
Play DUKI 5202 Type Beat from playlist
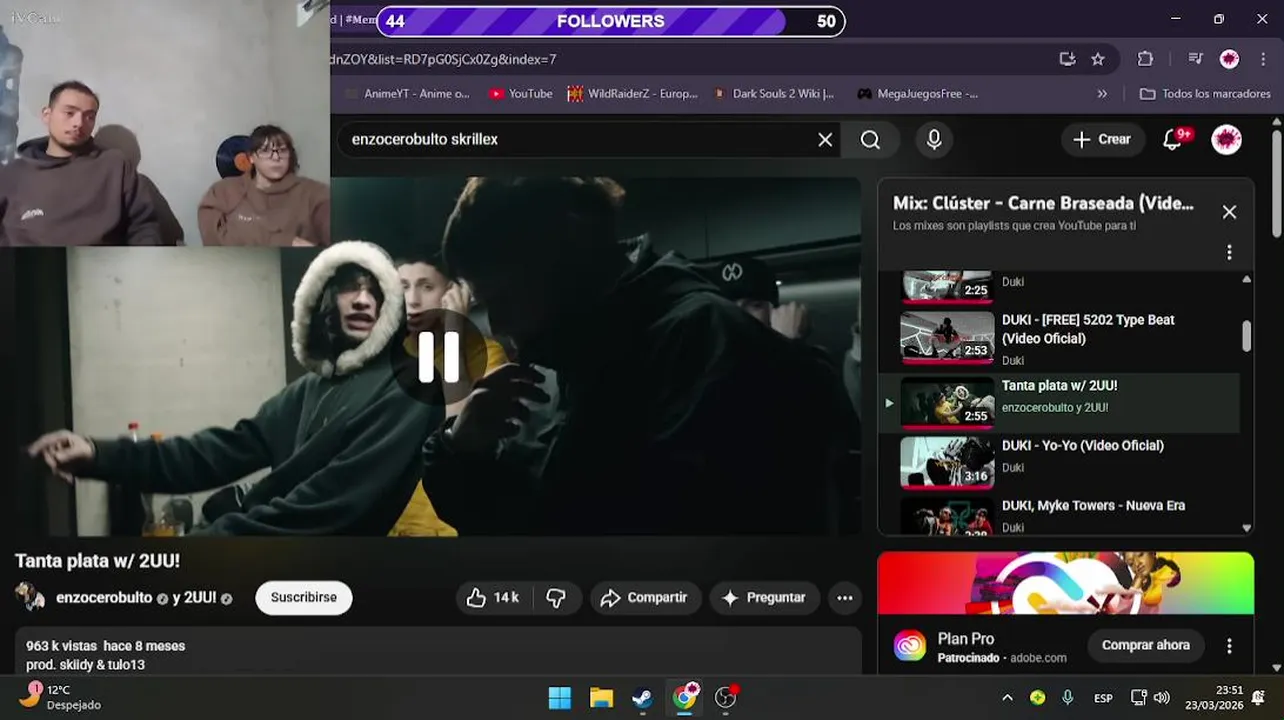point(1060,339)
